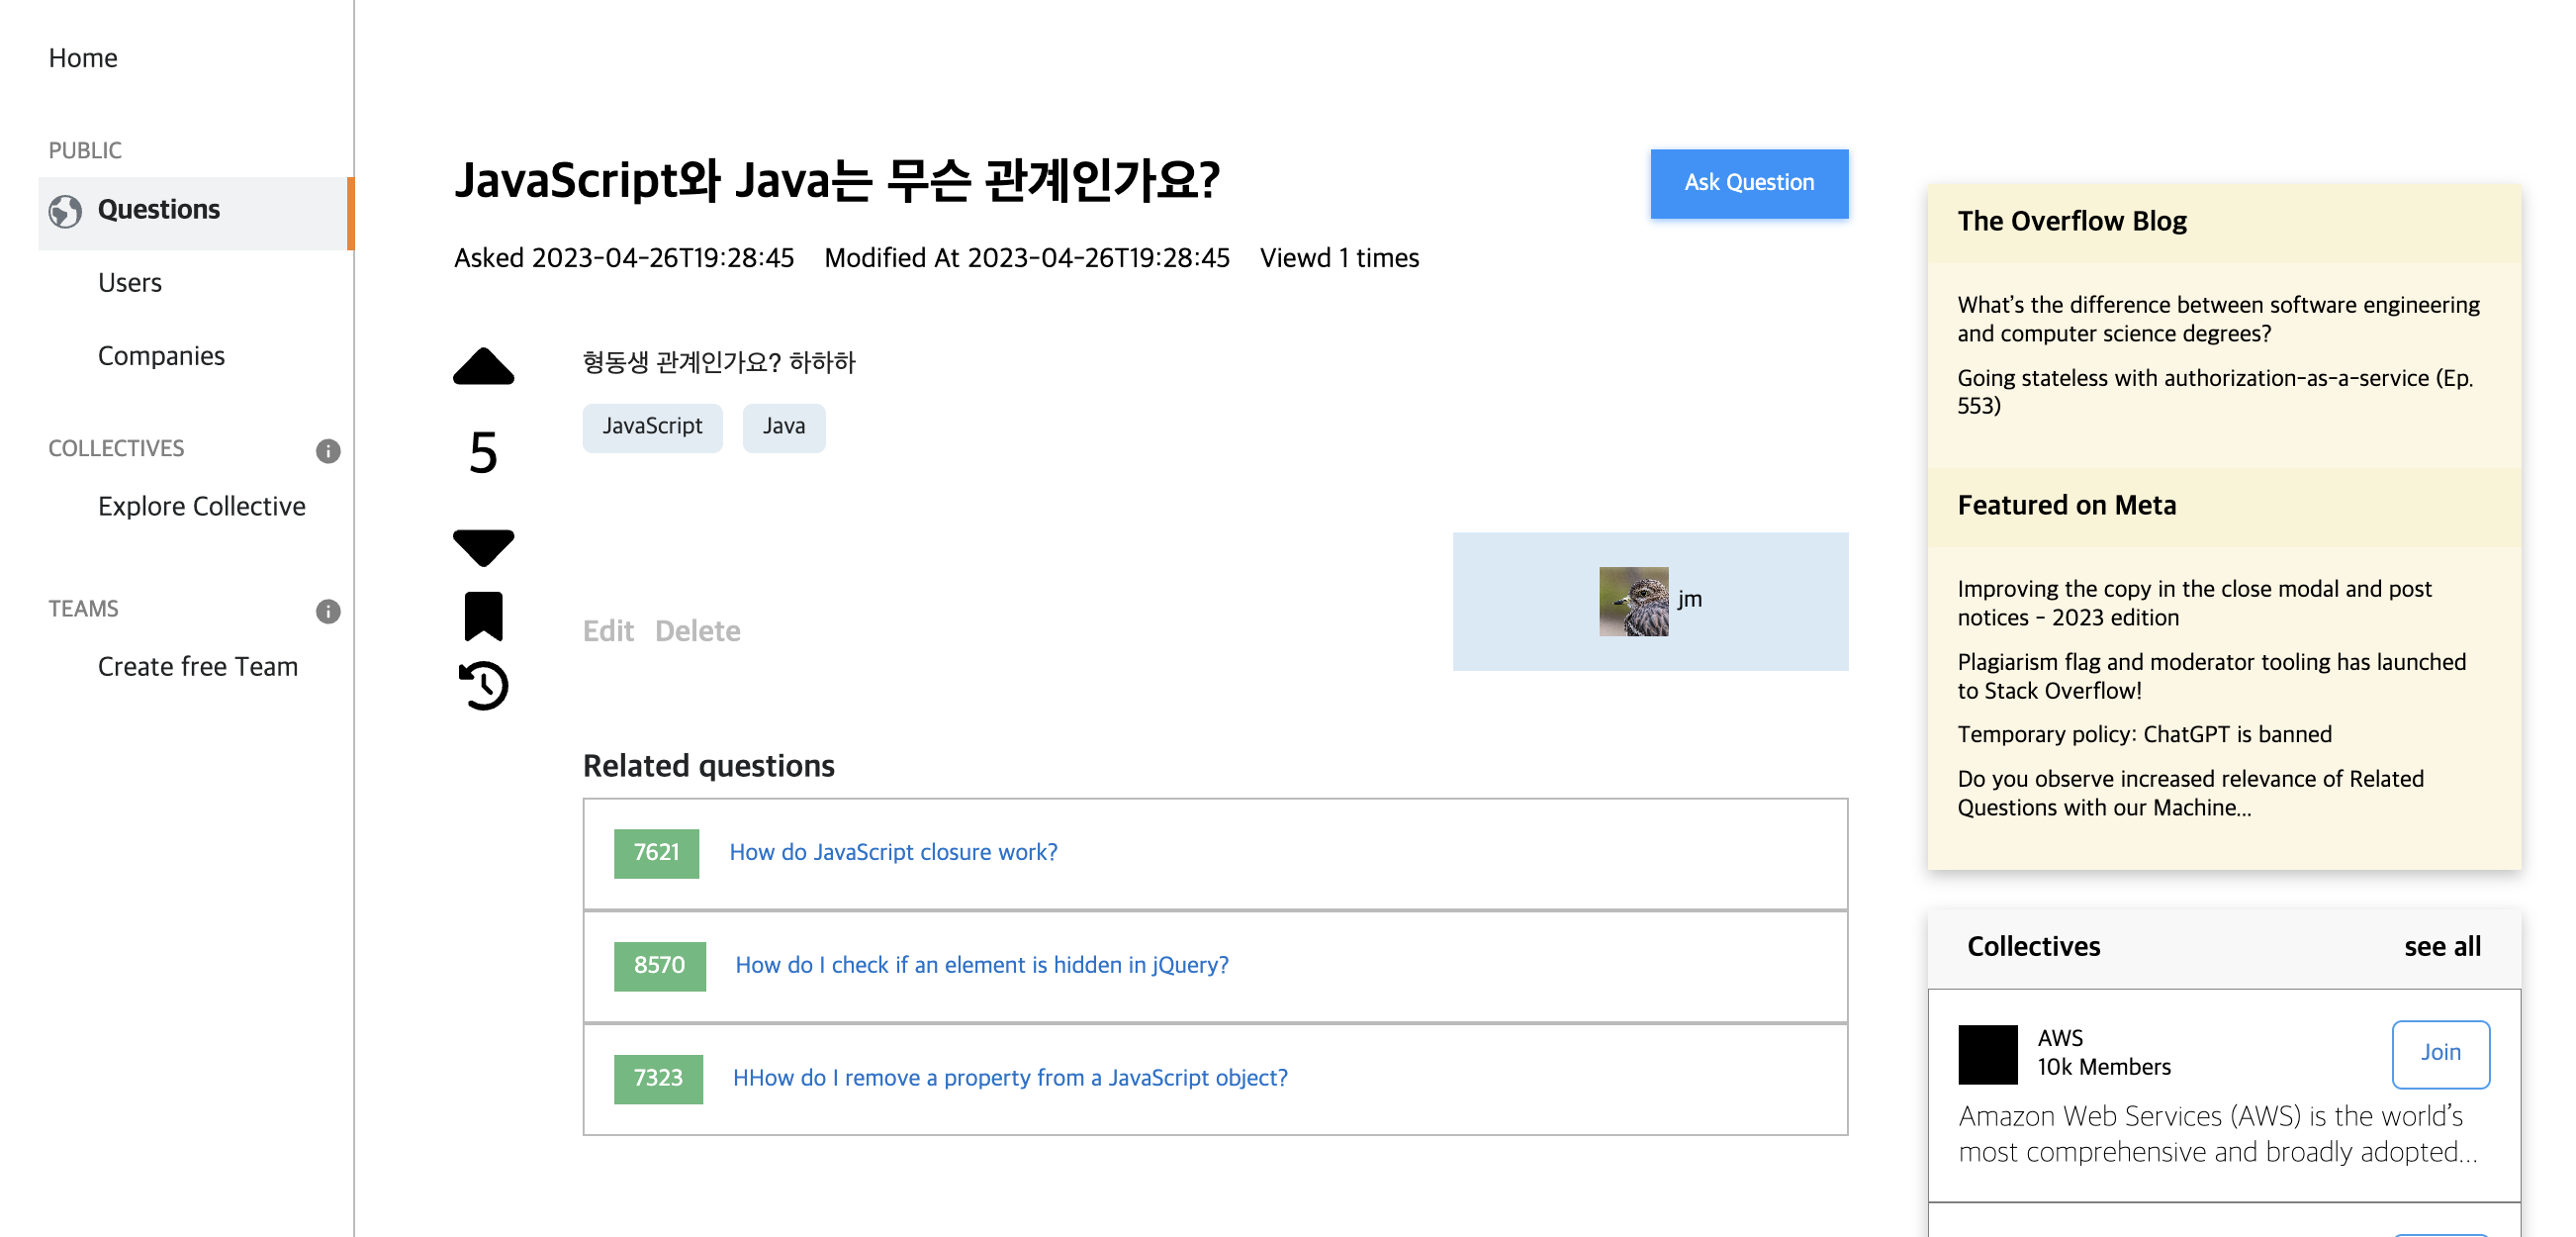Select Create free Team
The width and height of the screenshot is (2576, 1237).
(198, 666)
